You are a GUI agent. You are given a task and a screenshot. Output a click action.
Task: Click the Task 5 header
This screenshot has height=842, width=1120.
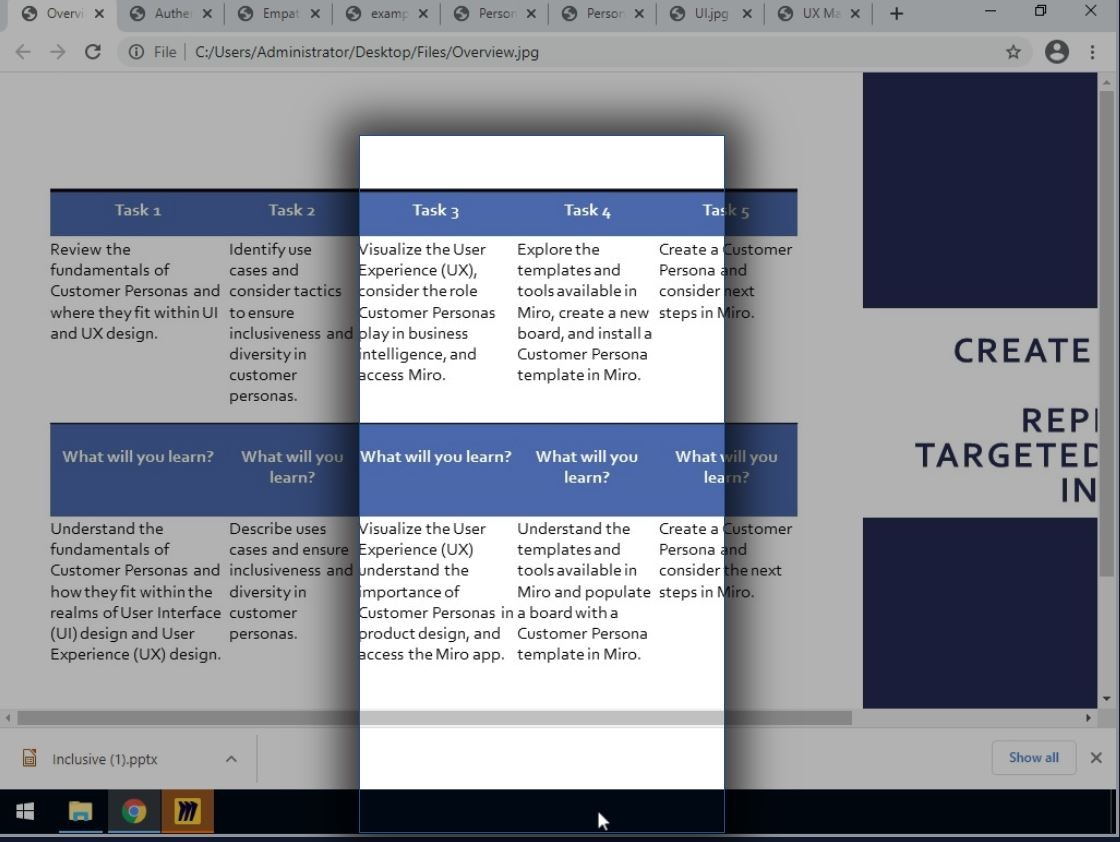[725, 210]
